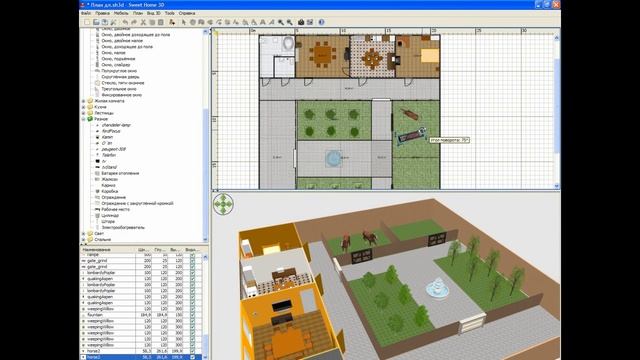The height and width of the screenshot is (360, 640).
Task: Toggle visibility checkbox of highlighted horse2 row
Action: (x=192, y=357)
